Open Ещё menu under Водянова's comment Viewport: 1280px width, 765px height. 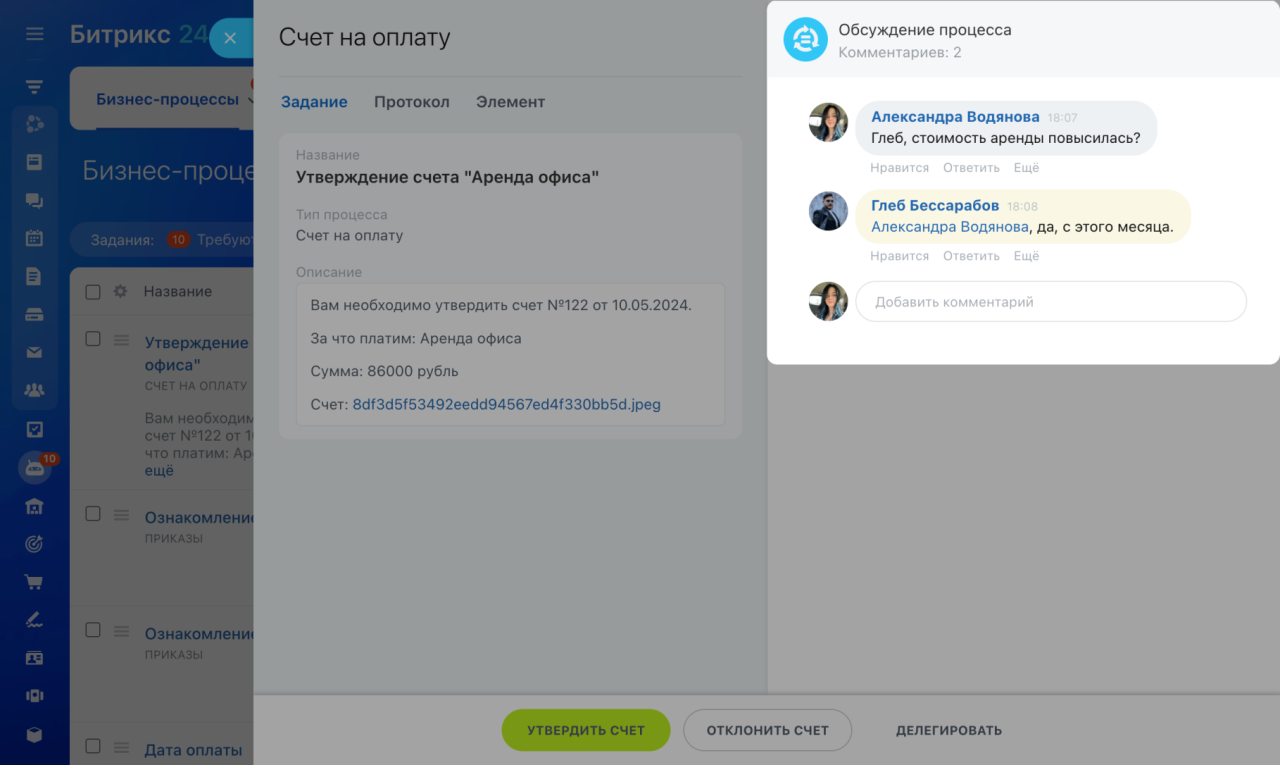coord(1026,168)
